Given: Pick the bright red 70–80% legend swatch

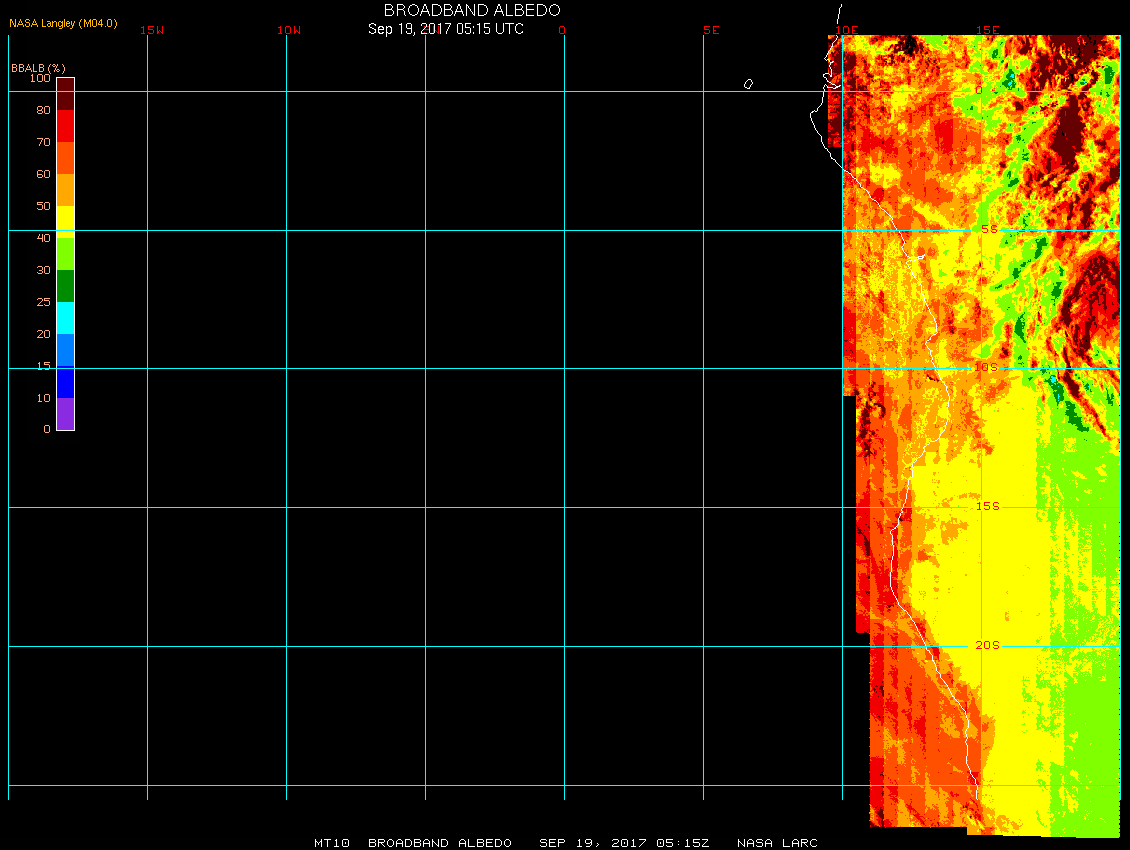Looking at the screenshot, I should 65,126.
